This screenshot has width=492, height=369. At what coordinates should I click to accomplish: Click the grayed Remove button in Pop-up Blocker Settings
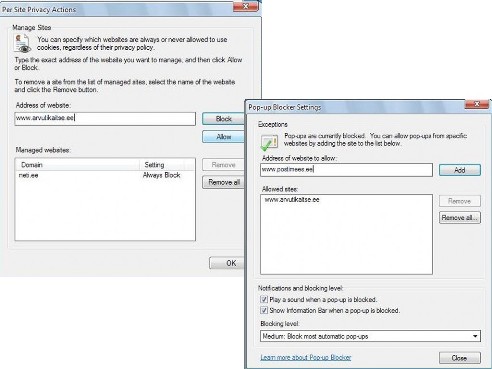pyautogui.click(x=460, y=201)
